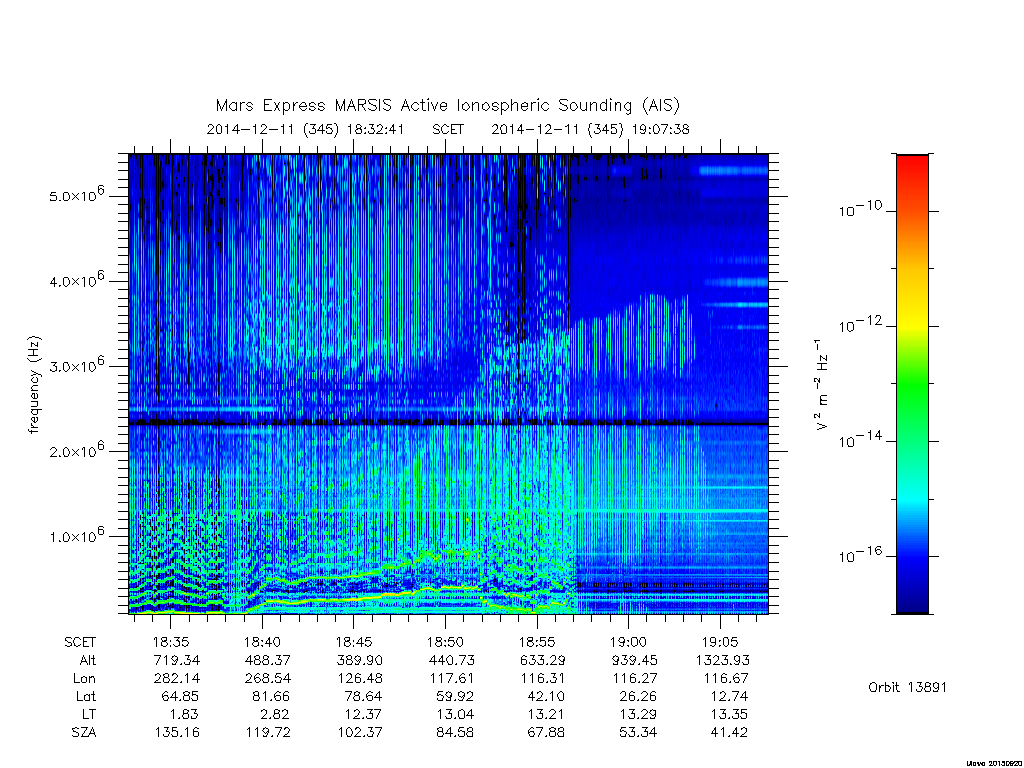Click the 'V² m⁻² Hz⁻¹' colorbar unit label

[822, 385]
